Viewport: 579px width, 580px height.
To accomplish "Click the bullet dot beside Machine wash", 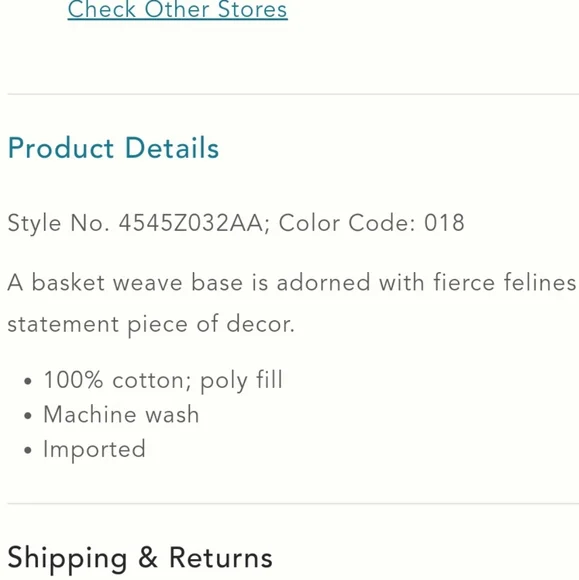I will (28, 416).
